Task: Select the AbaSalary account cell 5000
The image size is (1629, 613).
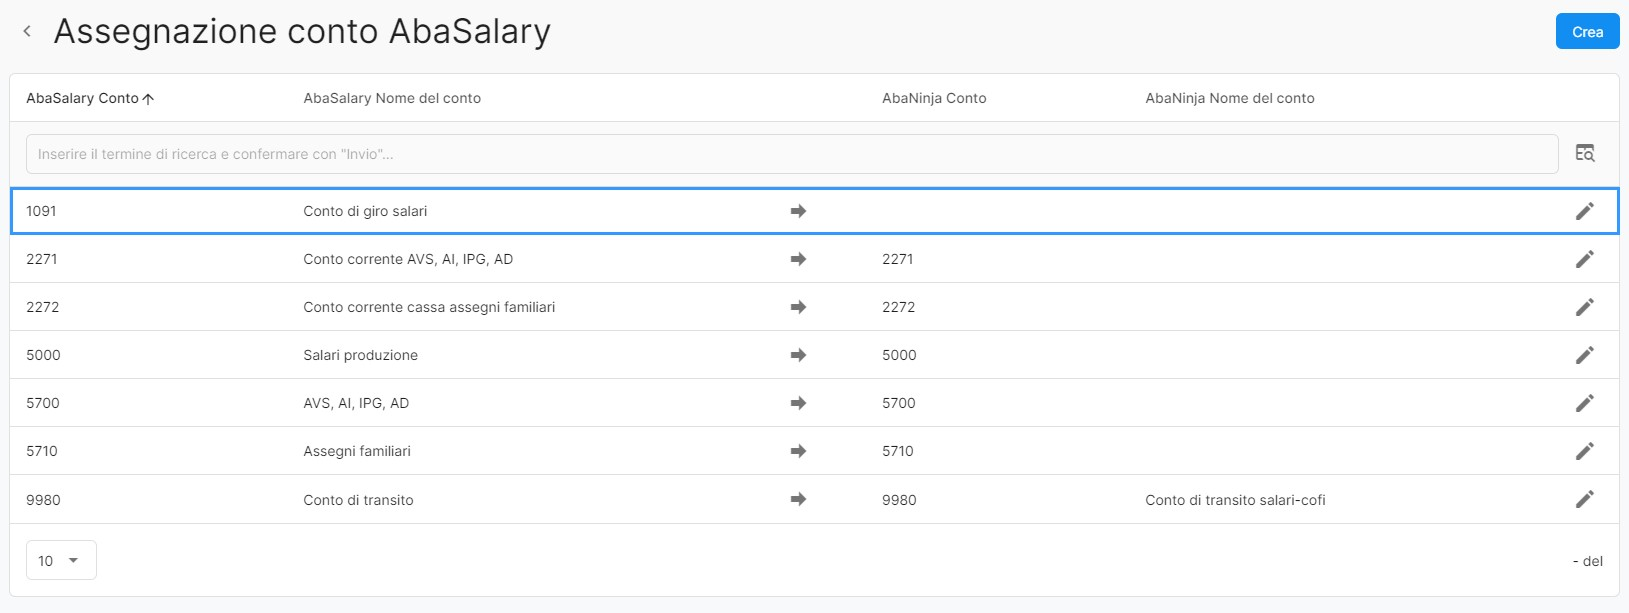Action: coord(43,355)
